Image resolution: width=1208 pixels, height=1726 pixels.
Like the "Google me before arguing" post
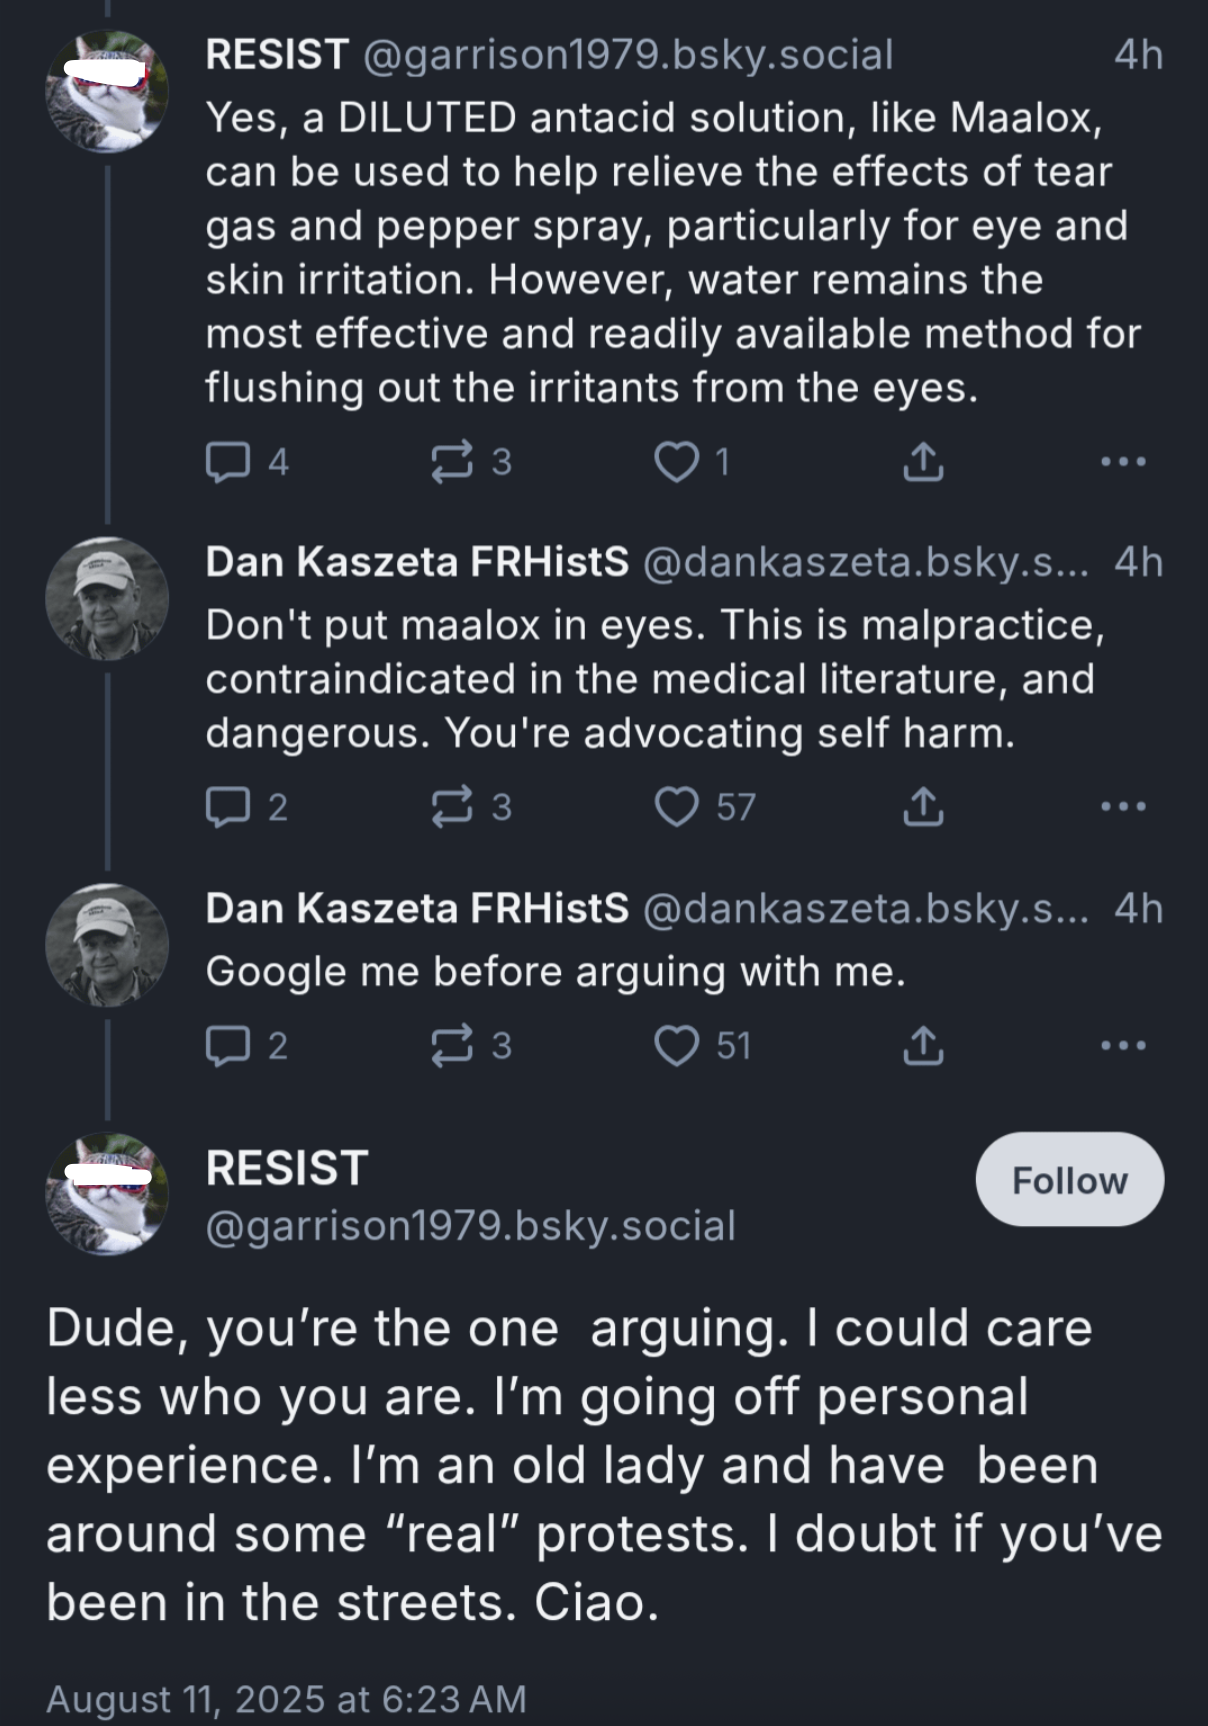[676, 1046]
